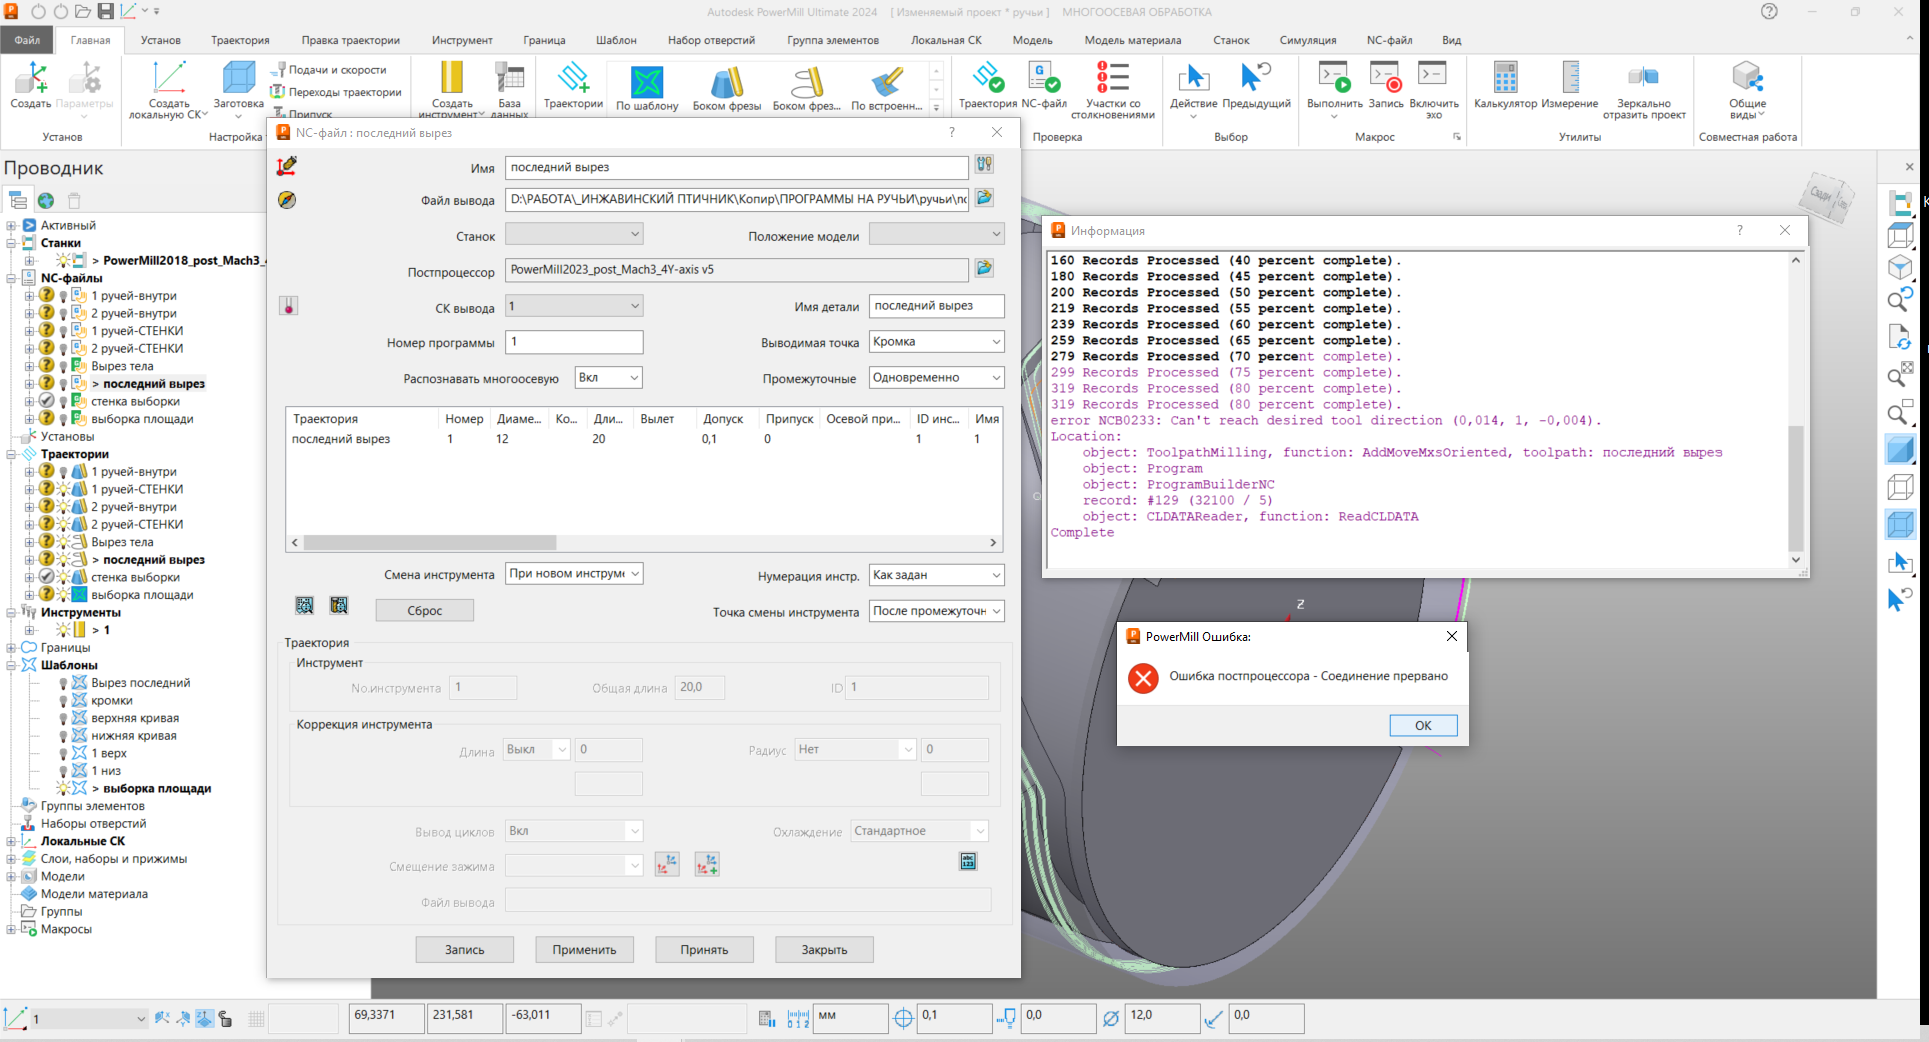Viewport: 1929px width, 1042px height.
Task: Toggle lightbulb of pattern Вырез последний
Action: pos(63,684)
